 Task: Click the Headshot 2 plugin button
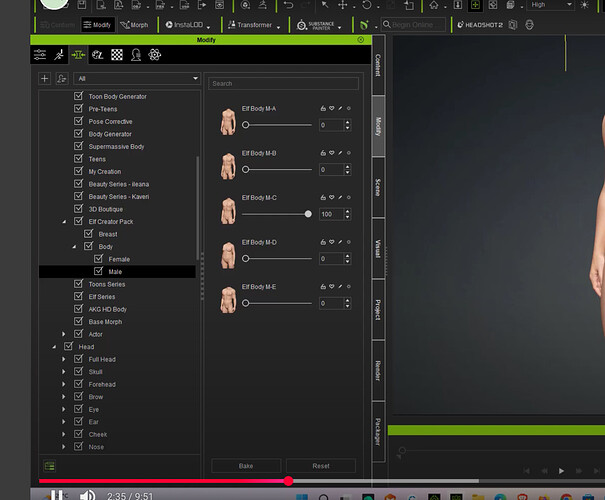coord(480,25)
